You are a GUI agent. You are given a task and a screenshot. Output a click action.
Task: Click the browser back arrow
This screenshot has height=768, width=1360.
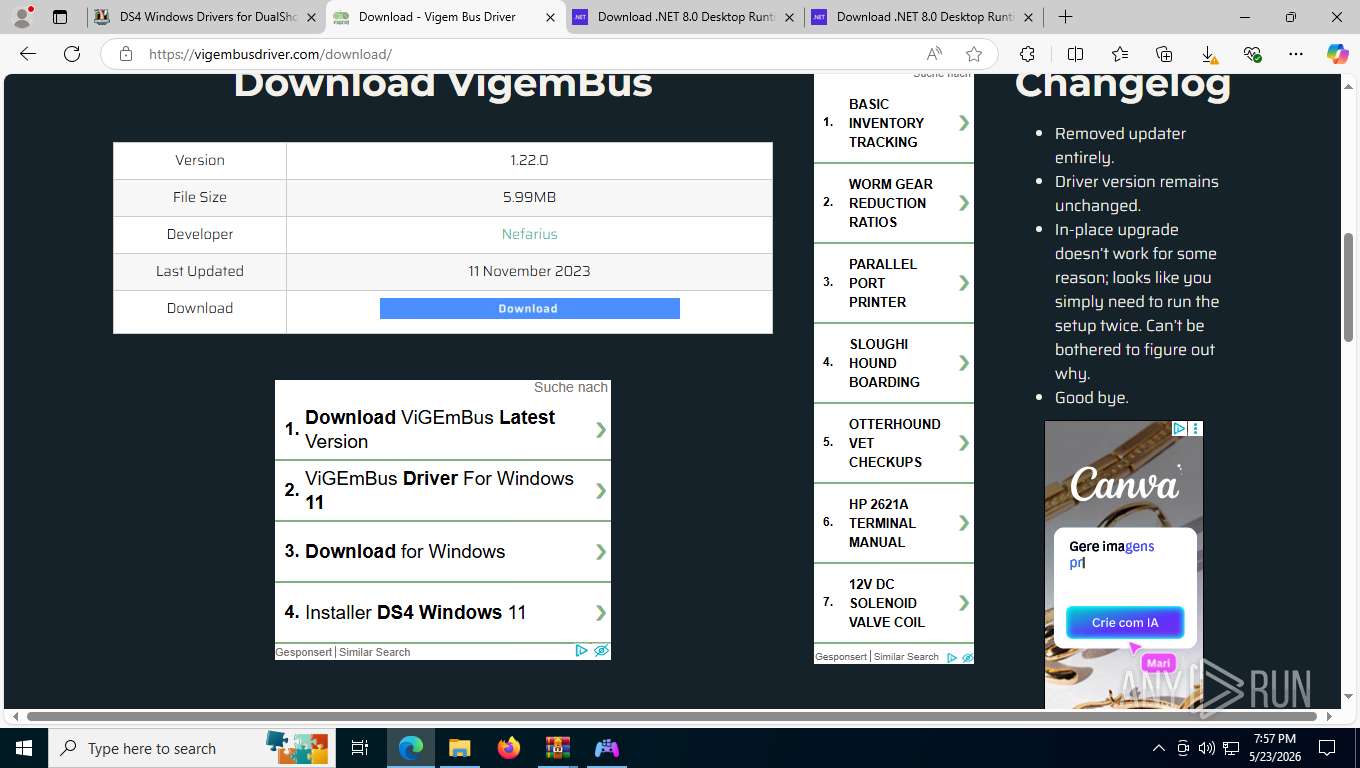click(28, 54)
